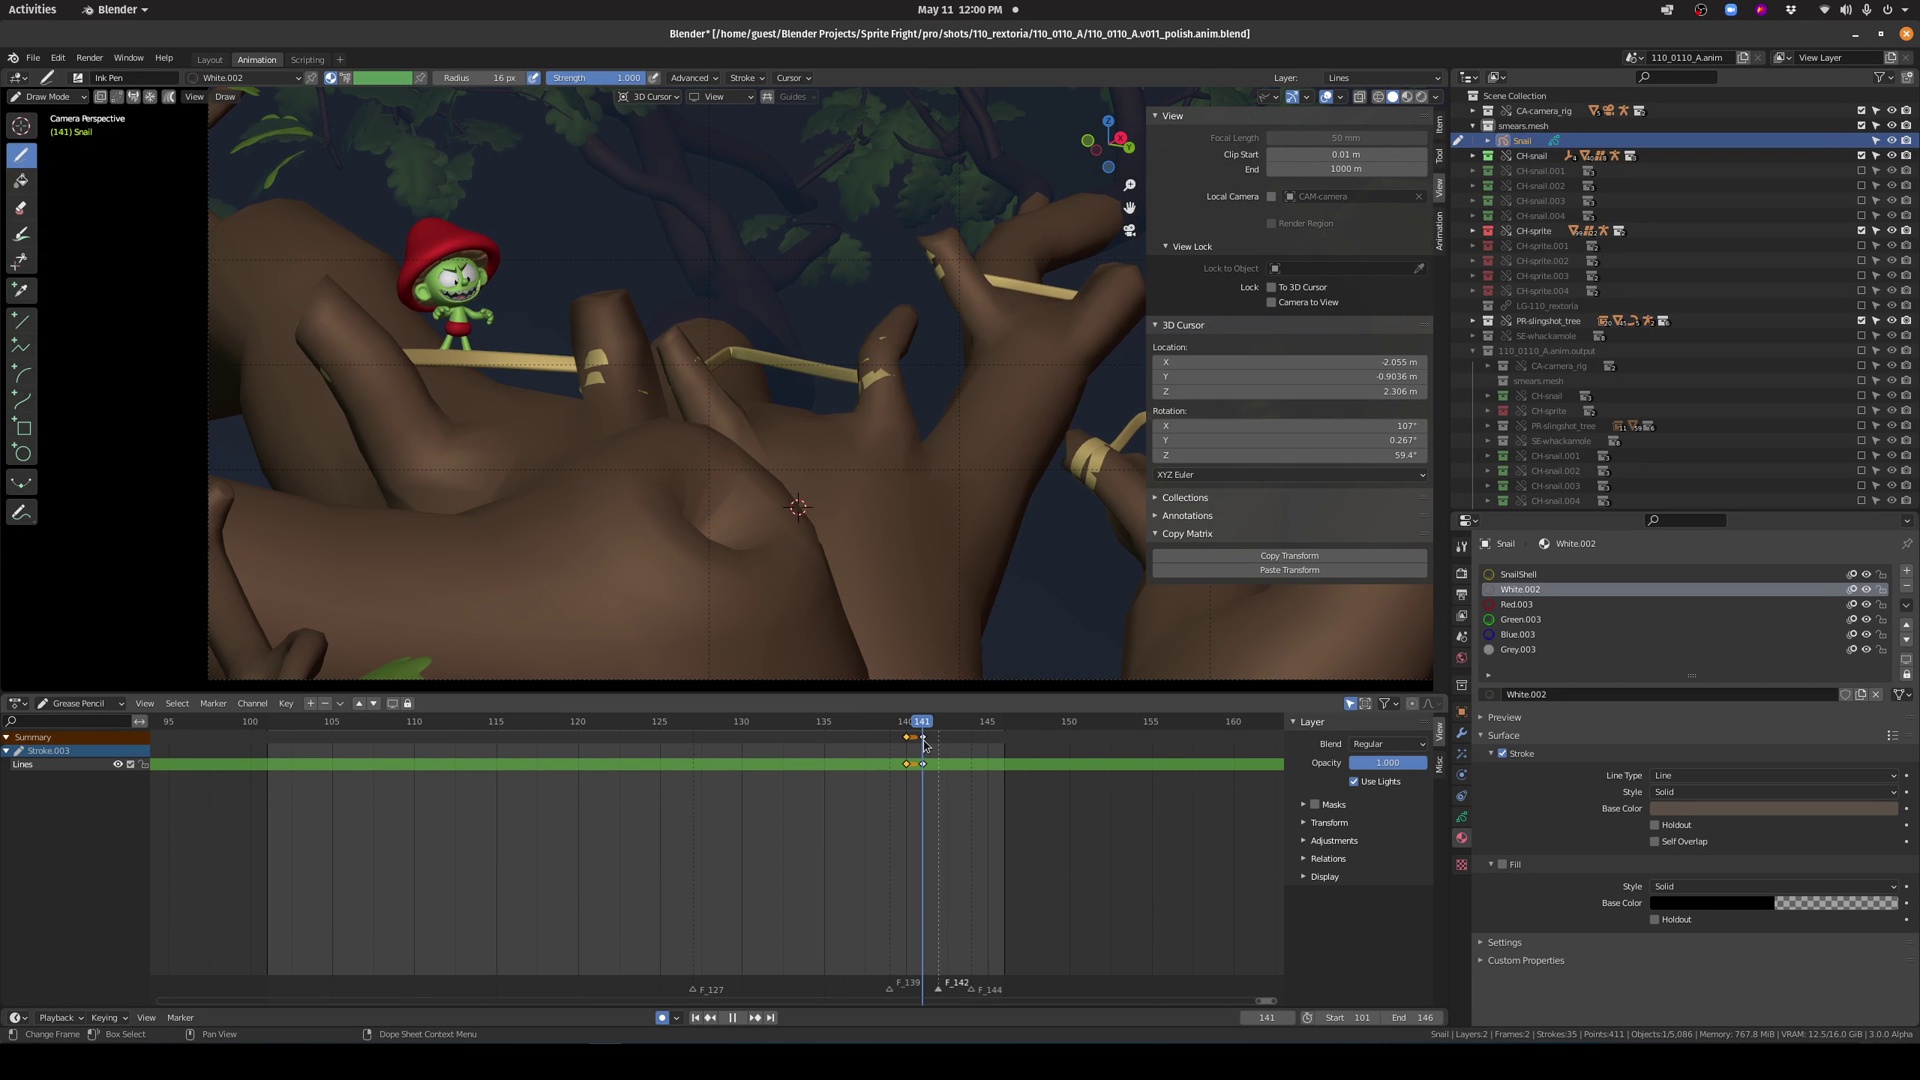1920x1080 pixels.
Task: Open the Blend mode Regular dropdown
Action: (1388, 744)
